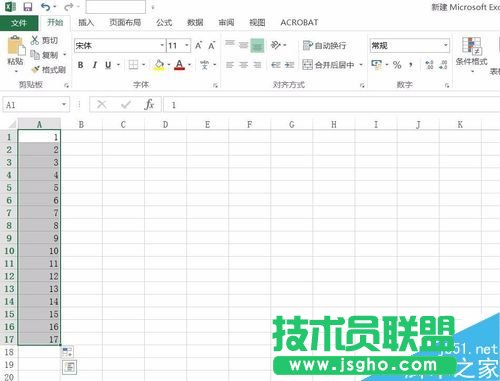The image size is (500, 381).
Task: Click the 合并后居中 merge and center button
Action: pyautogui.click(x=328, y=65)
